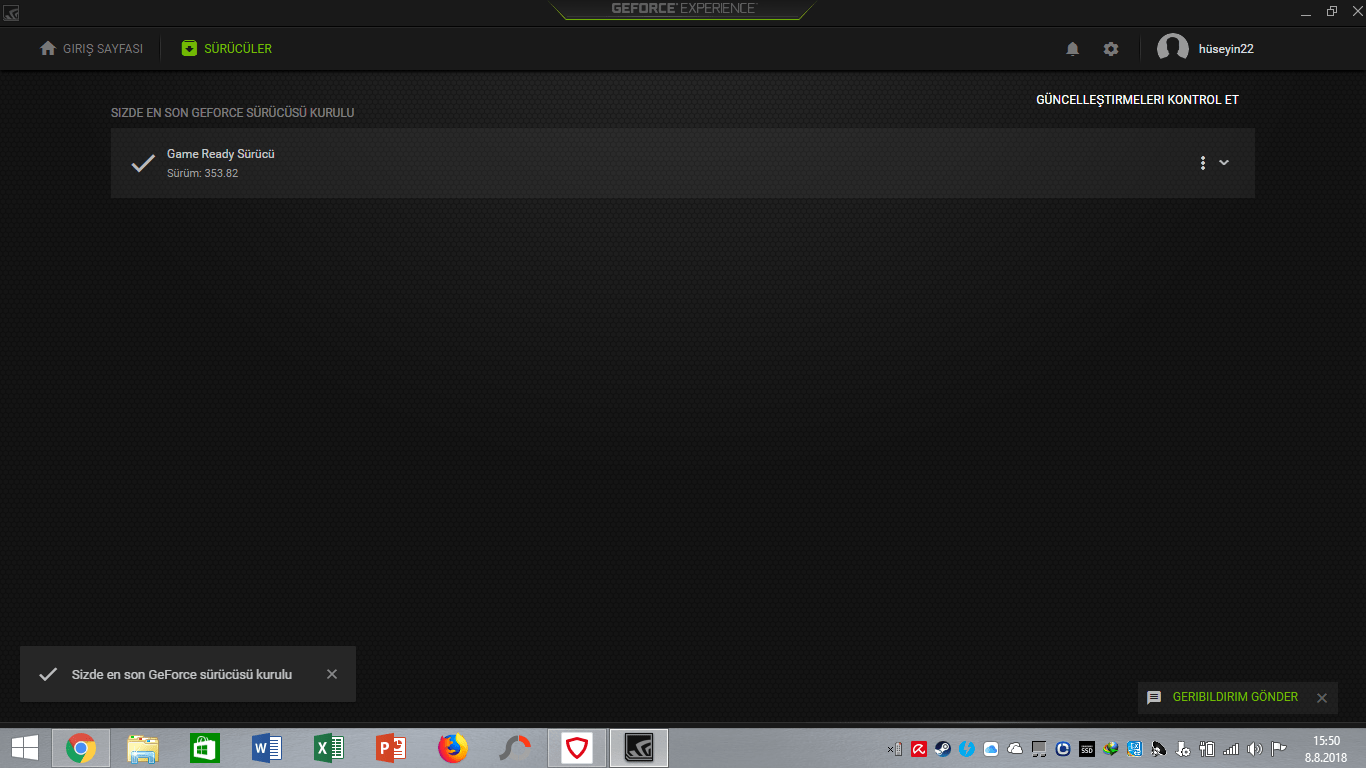Image resolution: width=1366 pixels, height=768 pixels.
Task: Click the blue lightning bolt tray icon
Action: coord(967,748)
